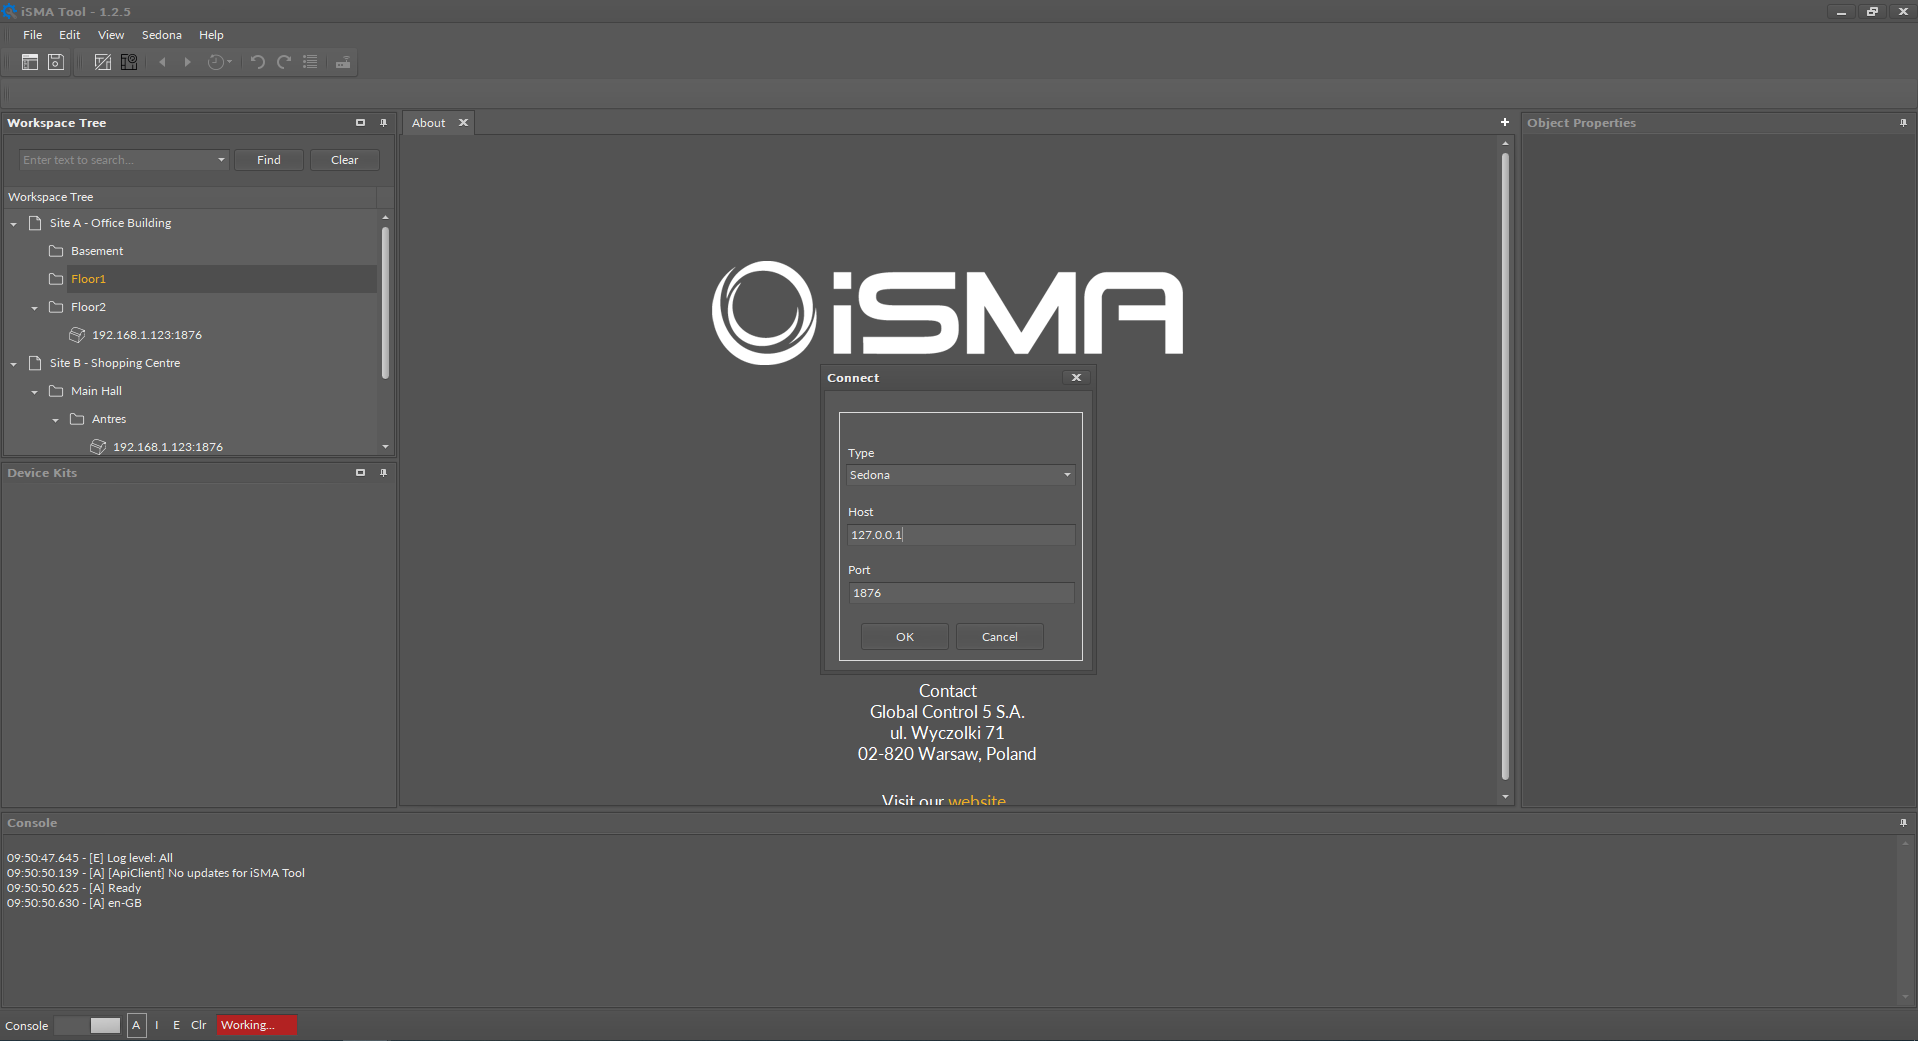Click the bulleted list toolbar icon
The width and height of the screenshot is (1918, 1041).
310,62
